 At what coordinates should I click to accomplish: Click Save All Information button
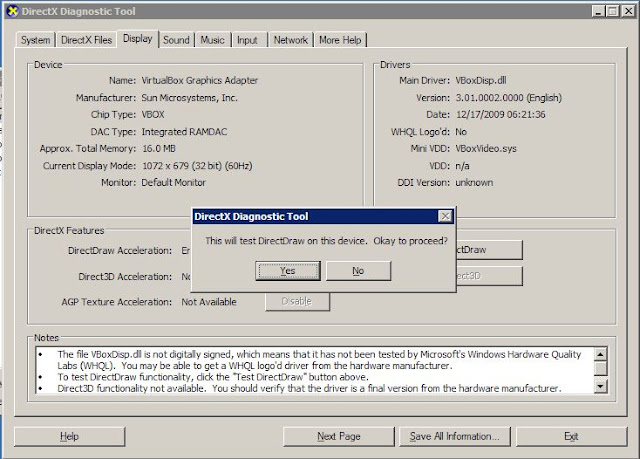(455, 437)
